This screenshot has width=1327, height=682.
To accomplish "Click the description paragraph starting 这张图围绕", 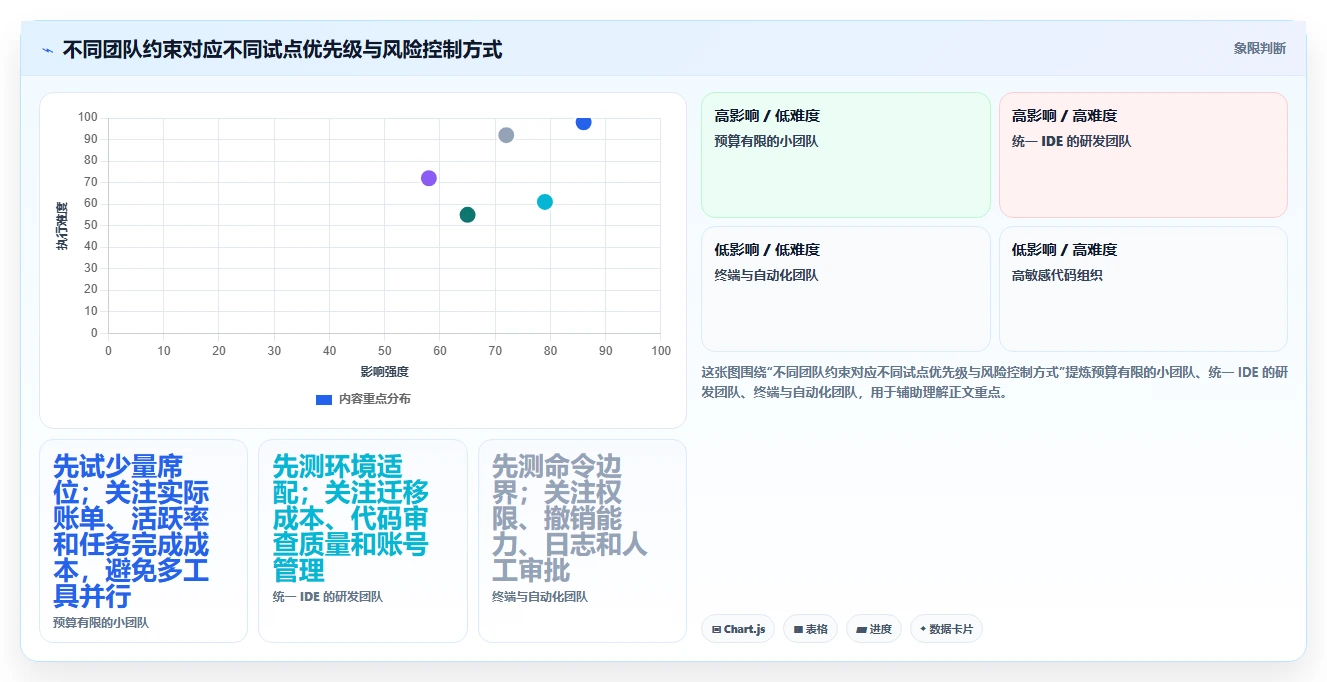I will pos(995,382).
